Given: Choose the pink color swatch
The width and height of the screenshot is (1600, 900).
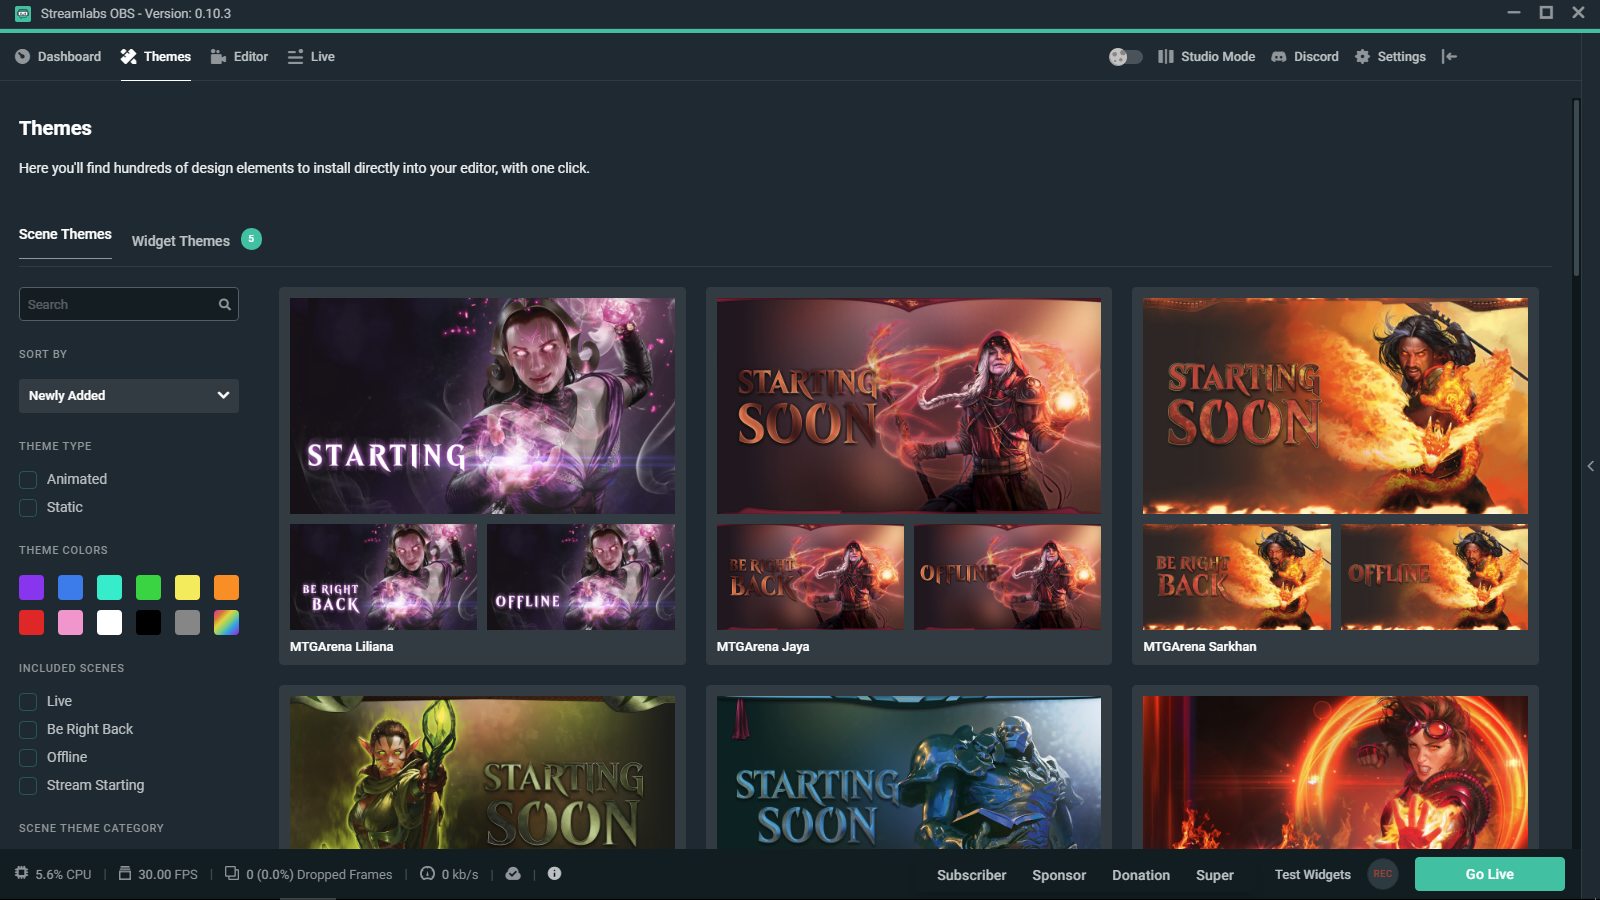Looking at the screenshot, I should [71, 623].
